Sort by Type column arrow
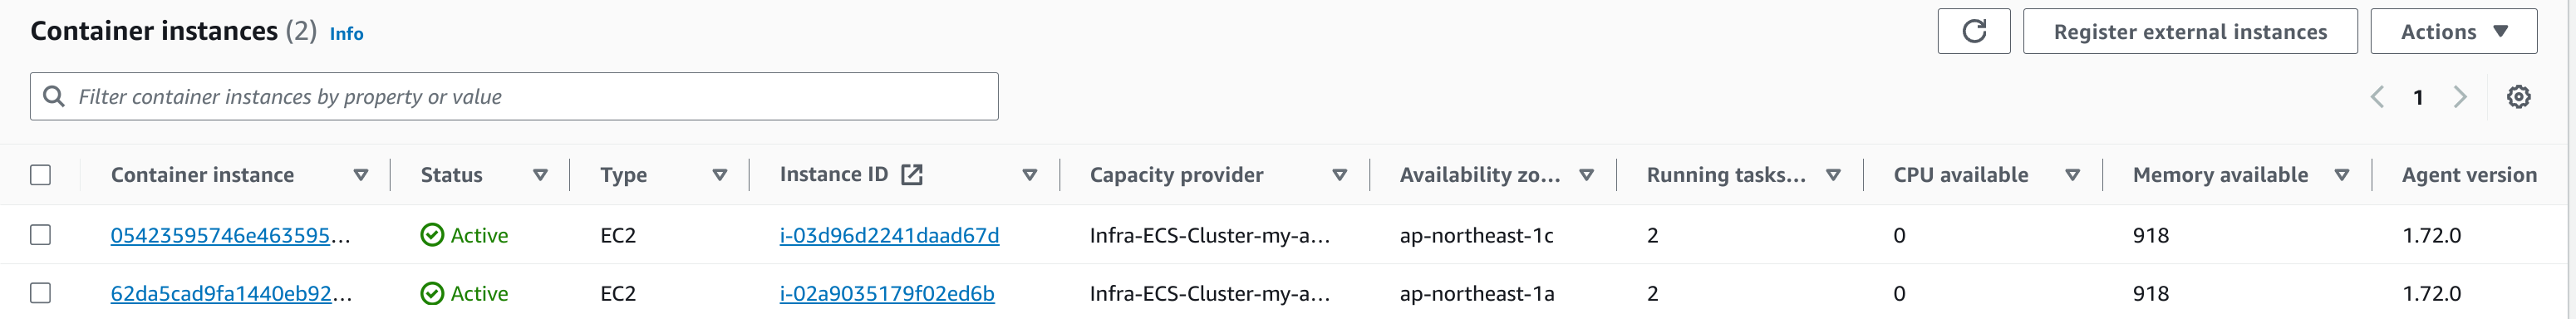2576x319 pixels. [x=719, y=175]
